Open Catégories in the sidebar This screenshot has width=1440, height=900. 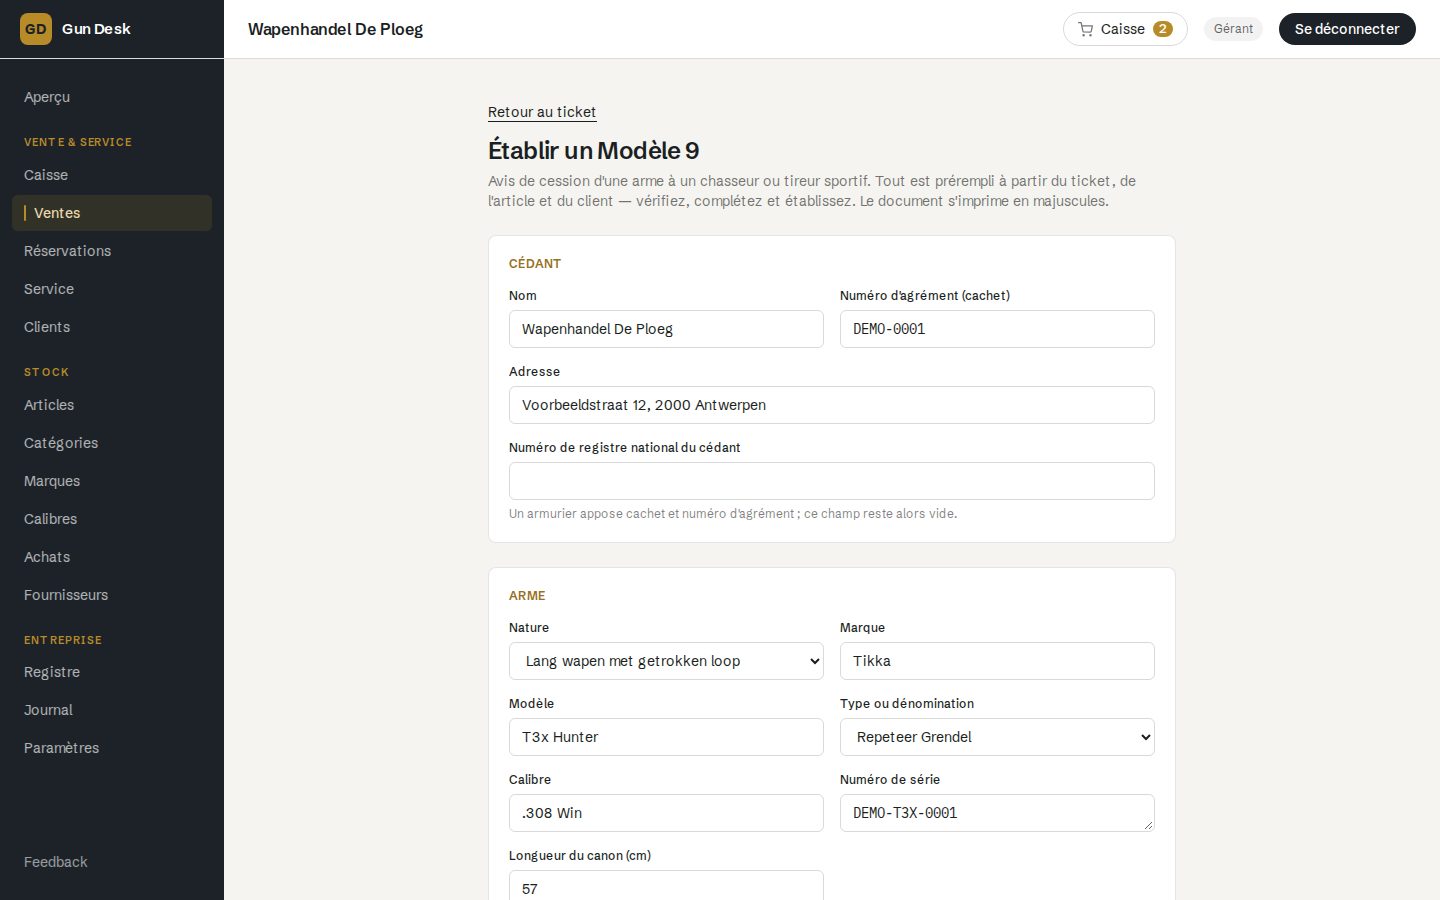coord(112,443)
